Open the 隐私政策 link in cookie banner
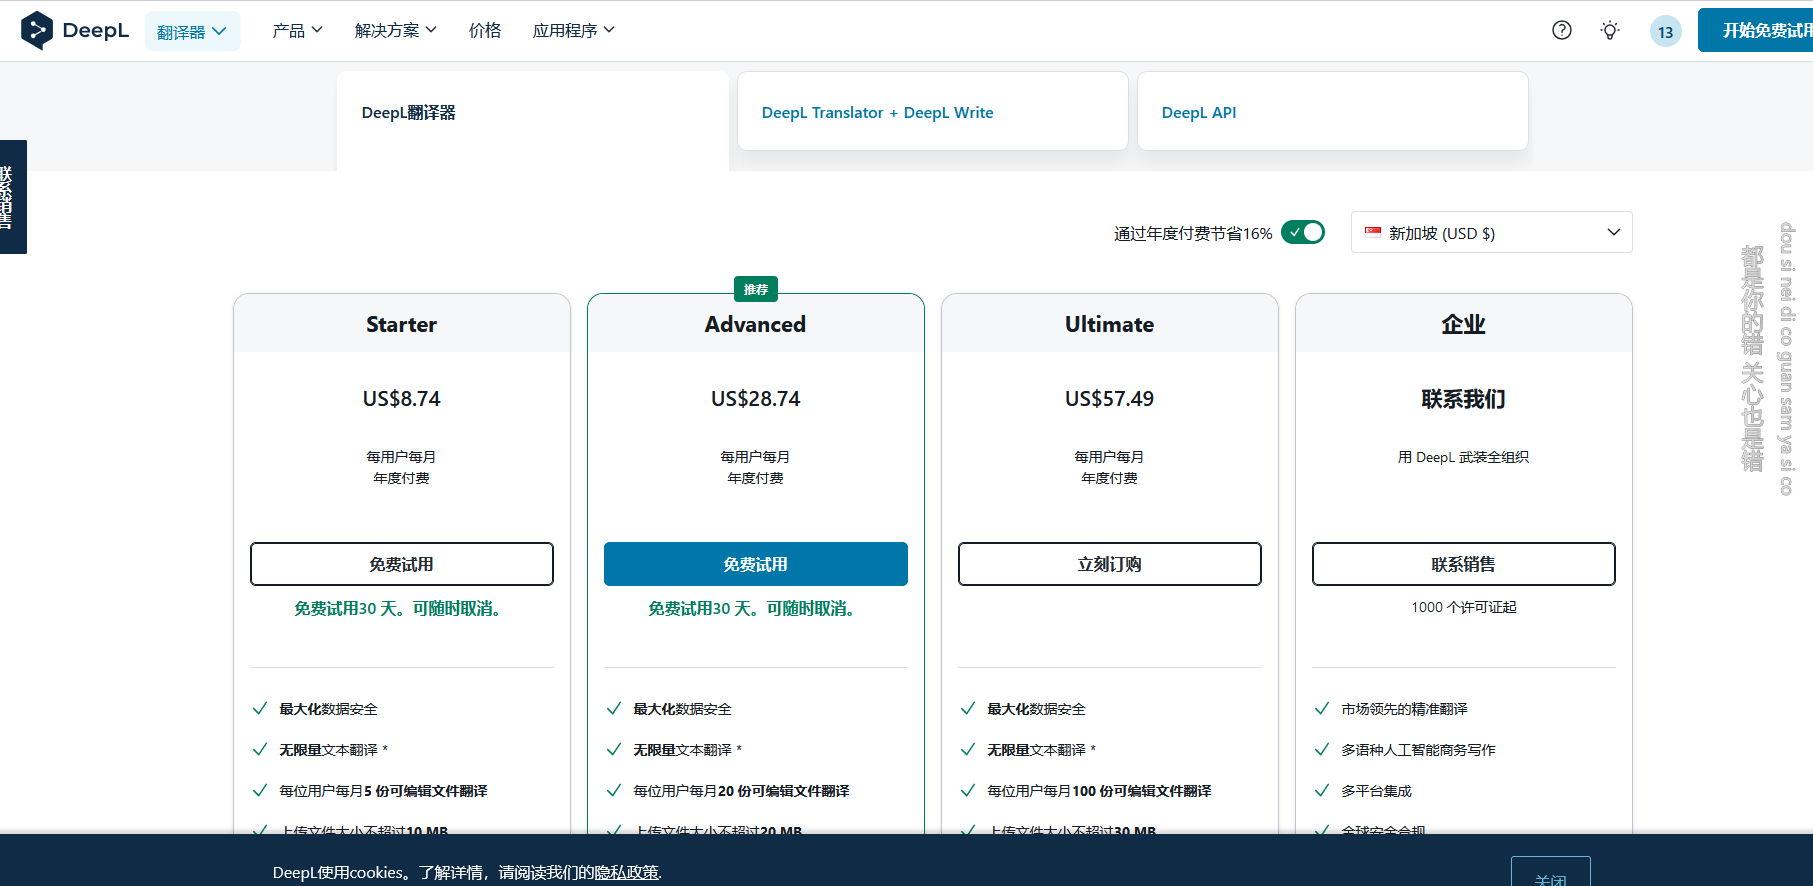The image size is (1813, 886). point(627,872)
